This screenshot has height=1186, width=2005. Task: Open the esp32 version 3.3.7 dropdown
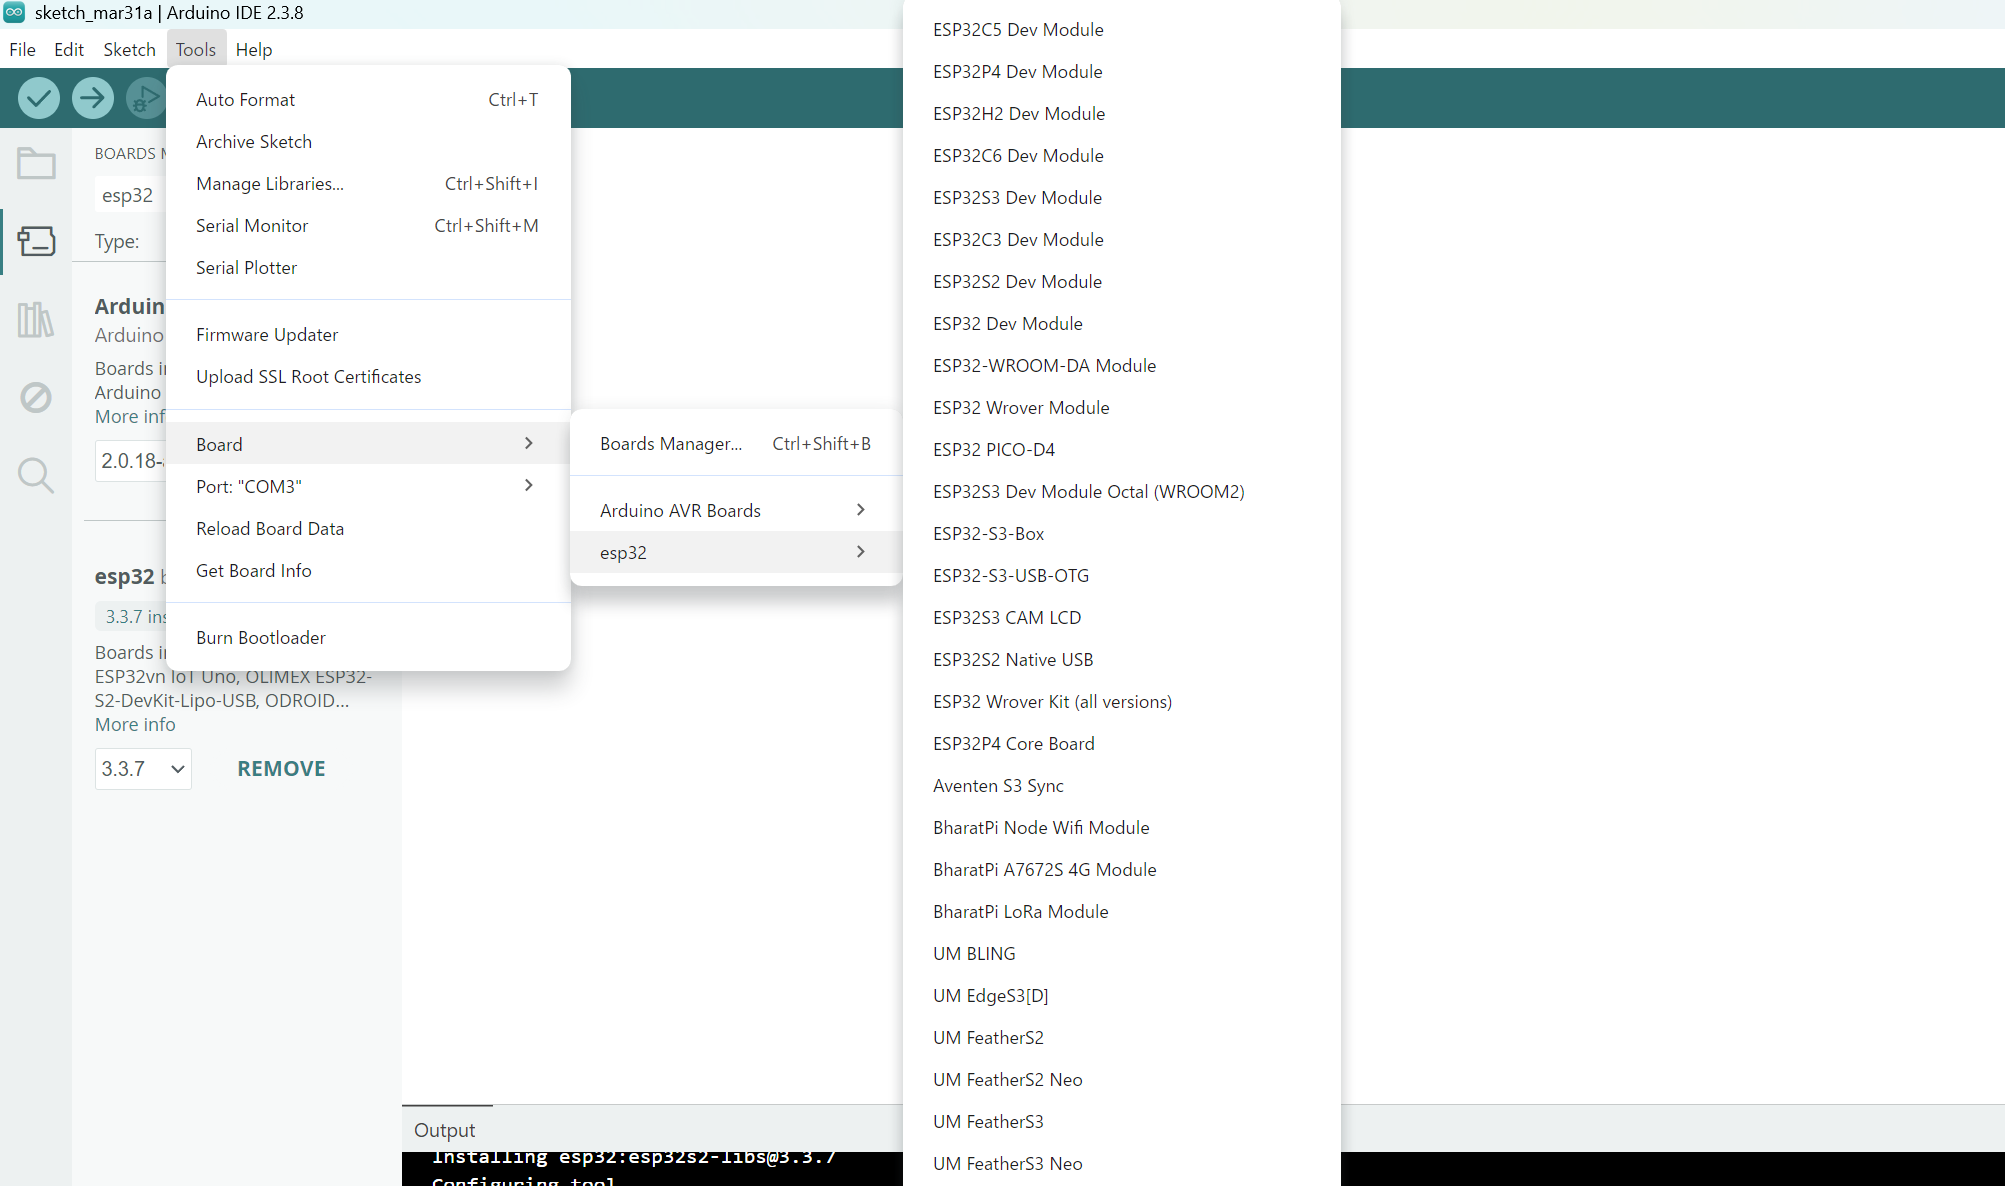pos(143,769)
